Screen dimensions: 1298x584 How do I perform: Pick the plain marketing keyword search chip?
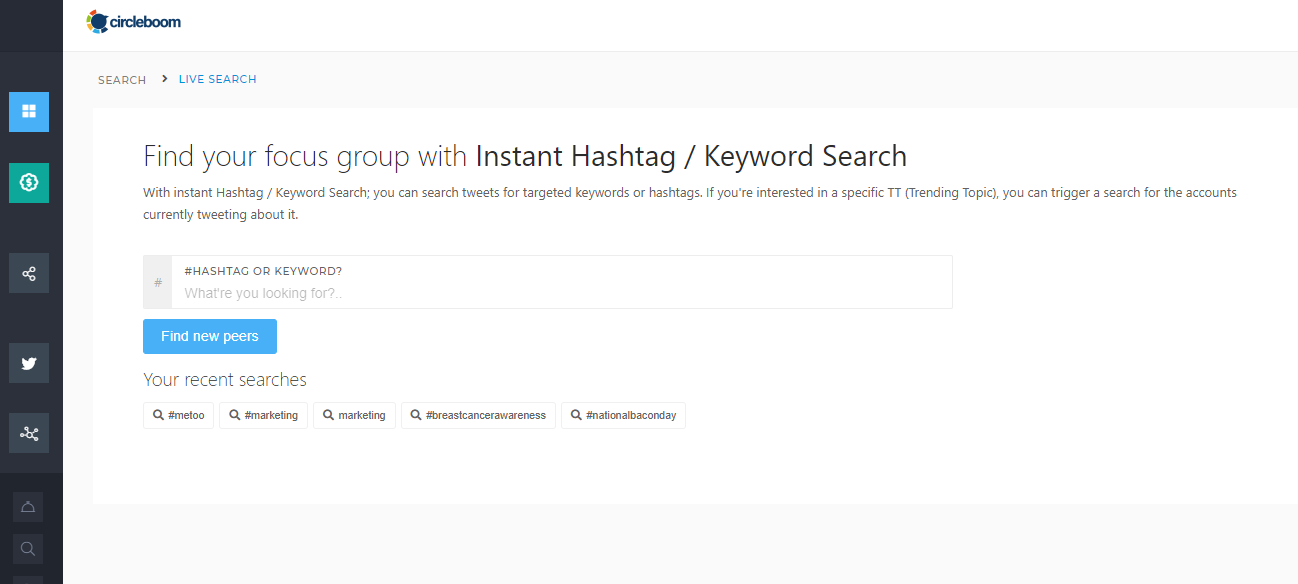354,415
